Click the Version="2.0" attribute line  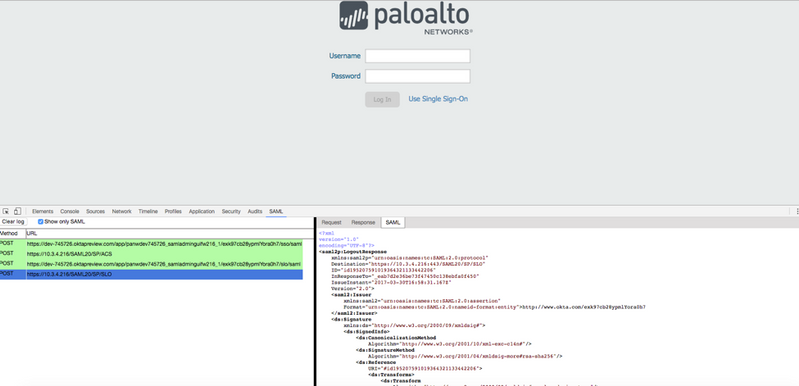353,289
